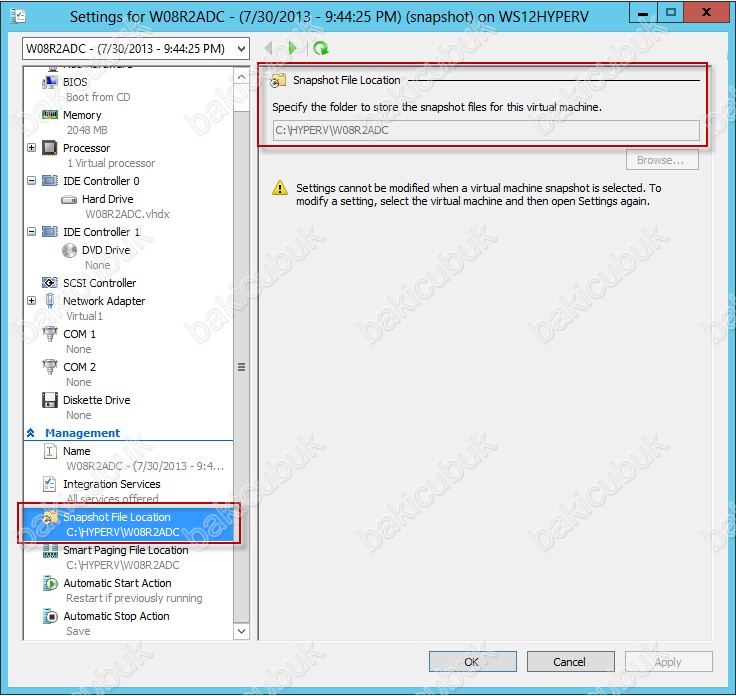The image size is (736, 696).
Task: Click the Automatic Stop Action icon
Action: 50,616
